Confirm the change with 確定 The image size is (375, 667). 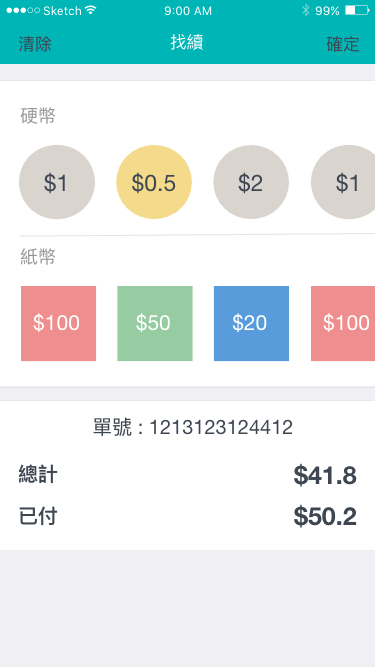(343, 44)
